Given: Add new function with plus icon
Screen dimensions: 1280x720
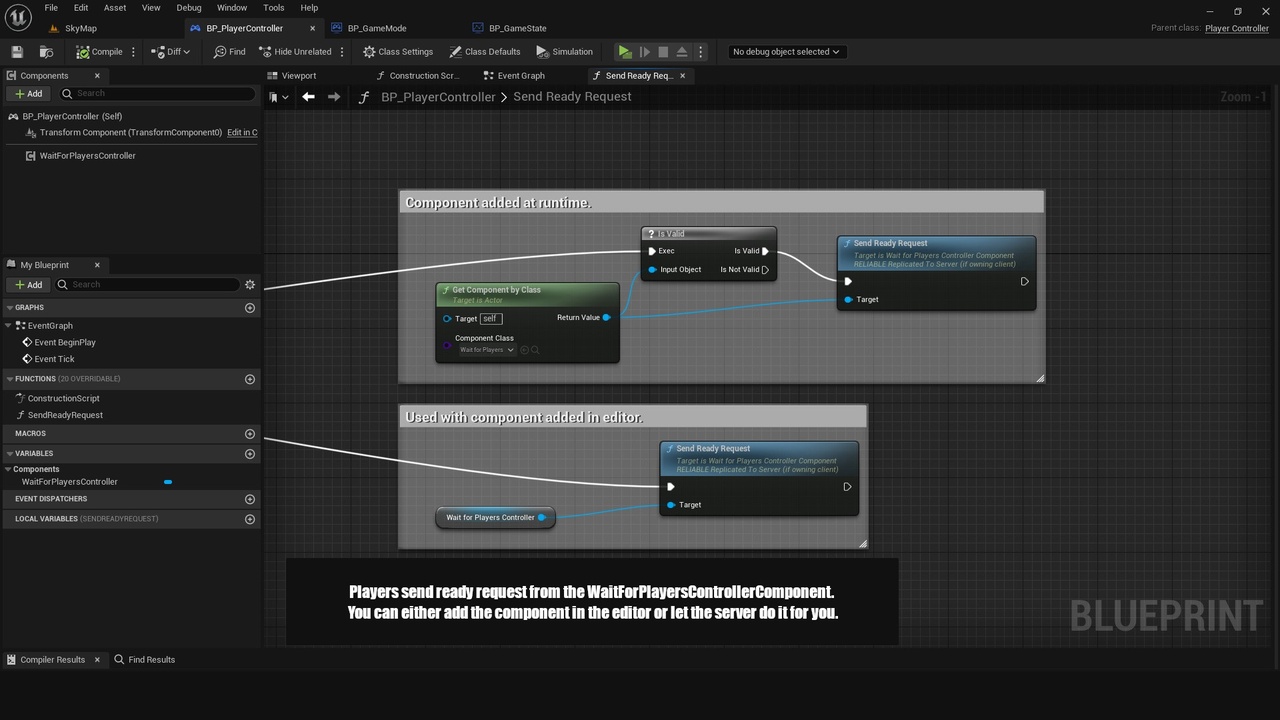Looking at the screenshot, I should [250, 379].
